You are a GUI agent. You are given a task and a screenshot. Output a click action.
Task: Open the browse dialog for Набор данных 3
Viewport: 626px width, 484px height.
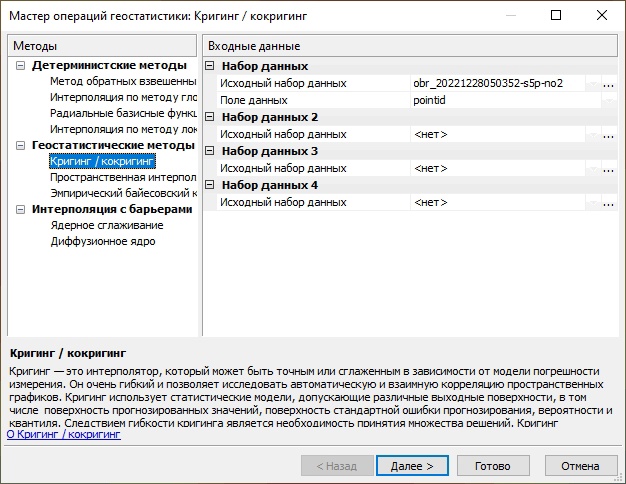(609, 169)
